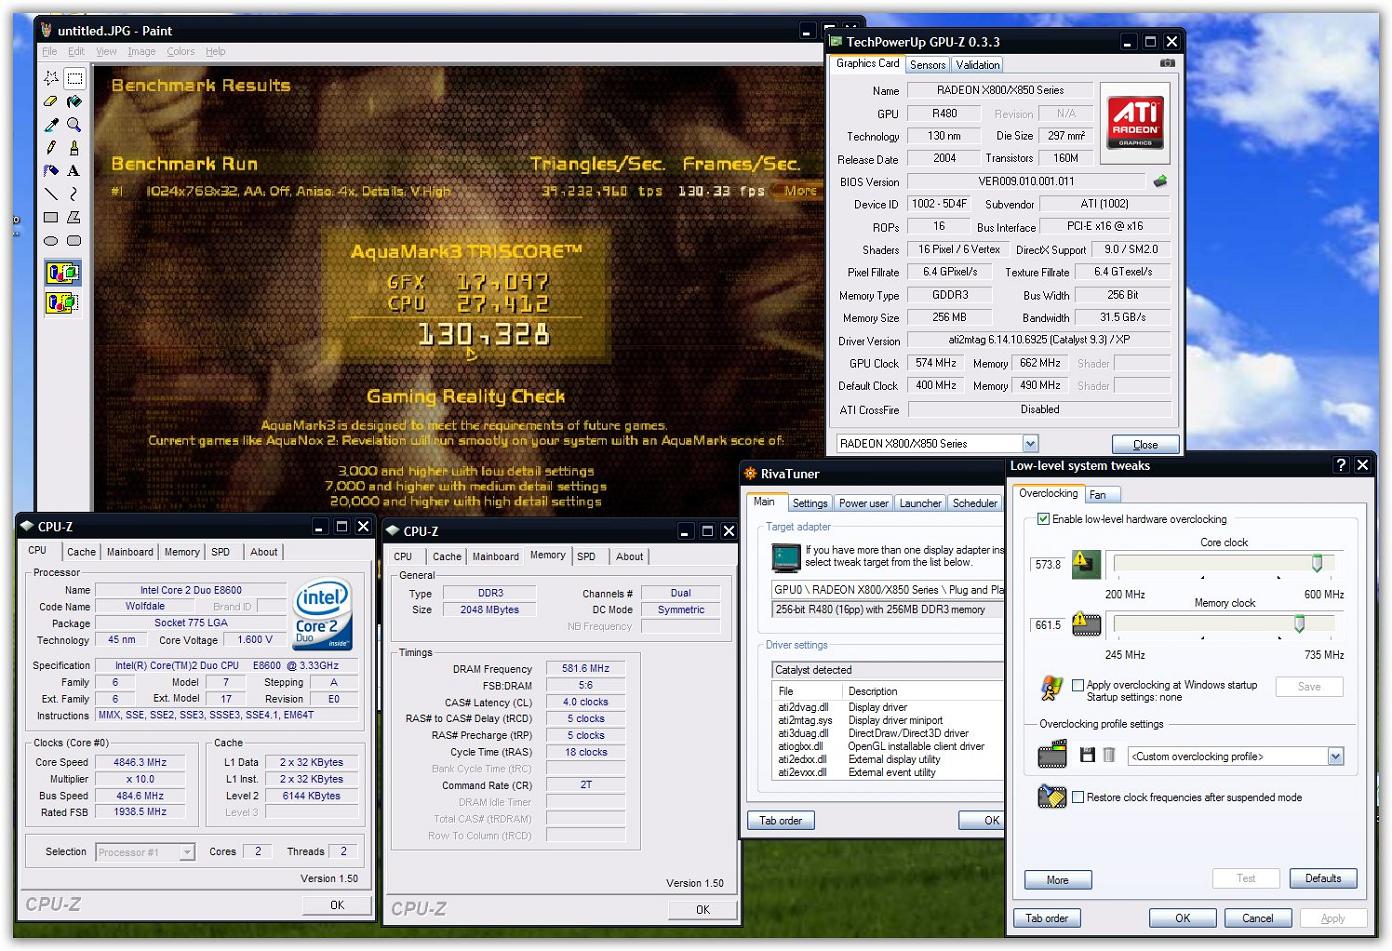The height and width of the screenshot is (951, 1392).
Task: Open the Processor #1 selection dropdown
Action: pyautogui.click(x=187, y=852)
